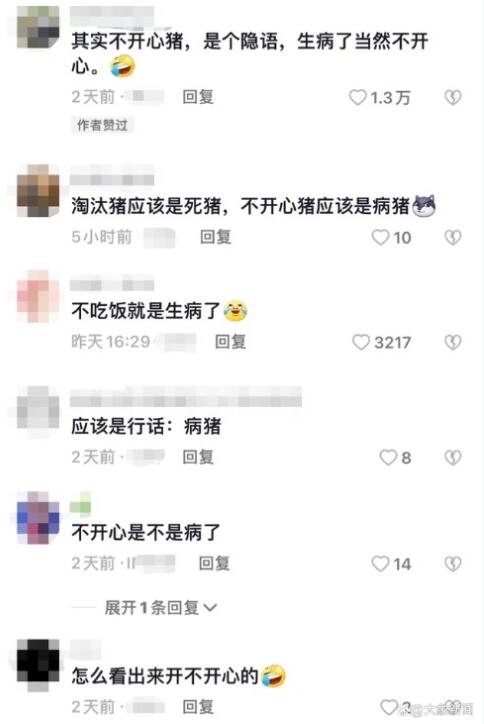Dislike the 不开心是不是病了 comment
This screenshot has width=484, height=724.
(x=453, y=564)
